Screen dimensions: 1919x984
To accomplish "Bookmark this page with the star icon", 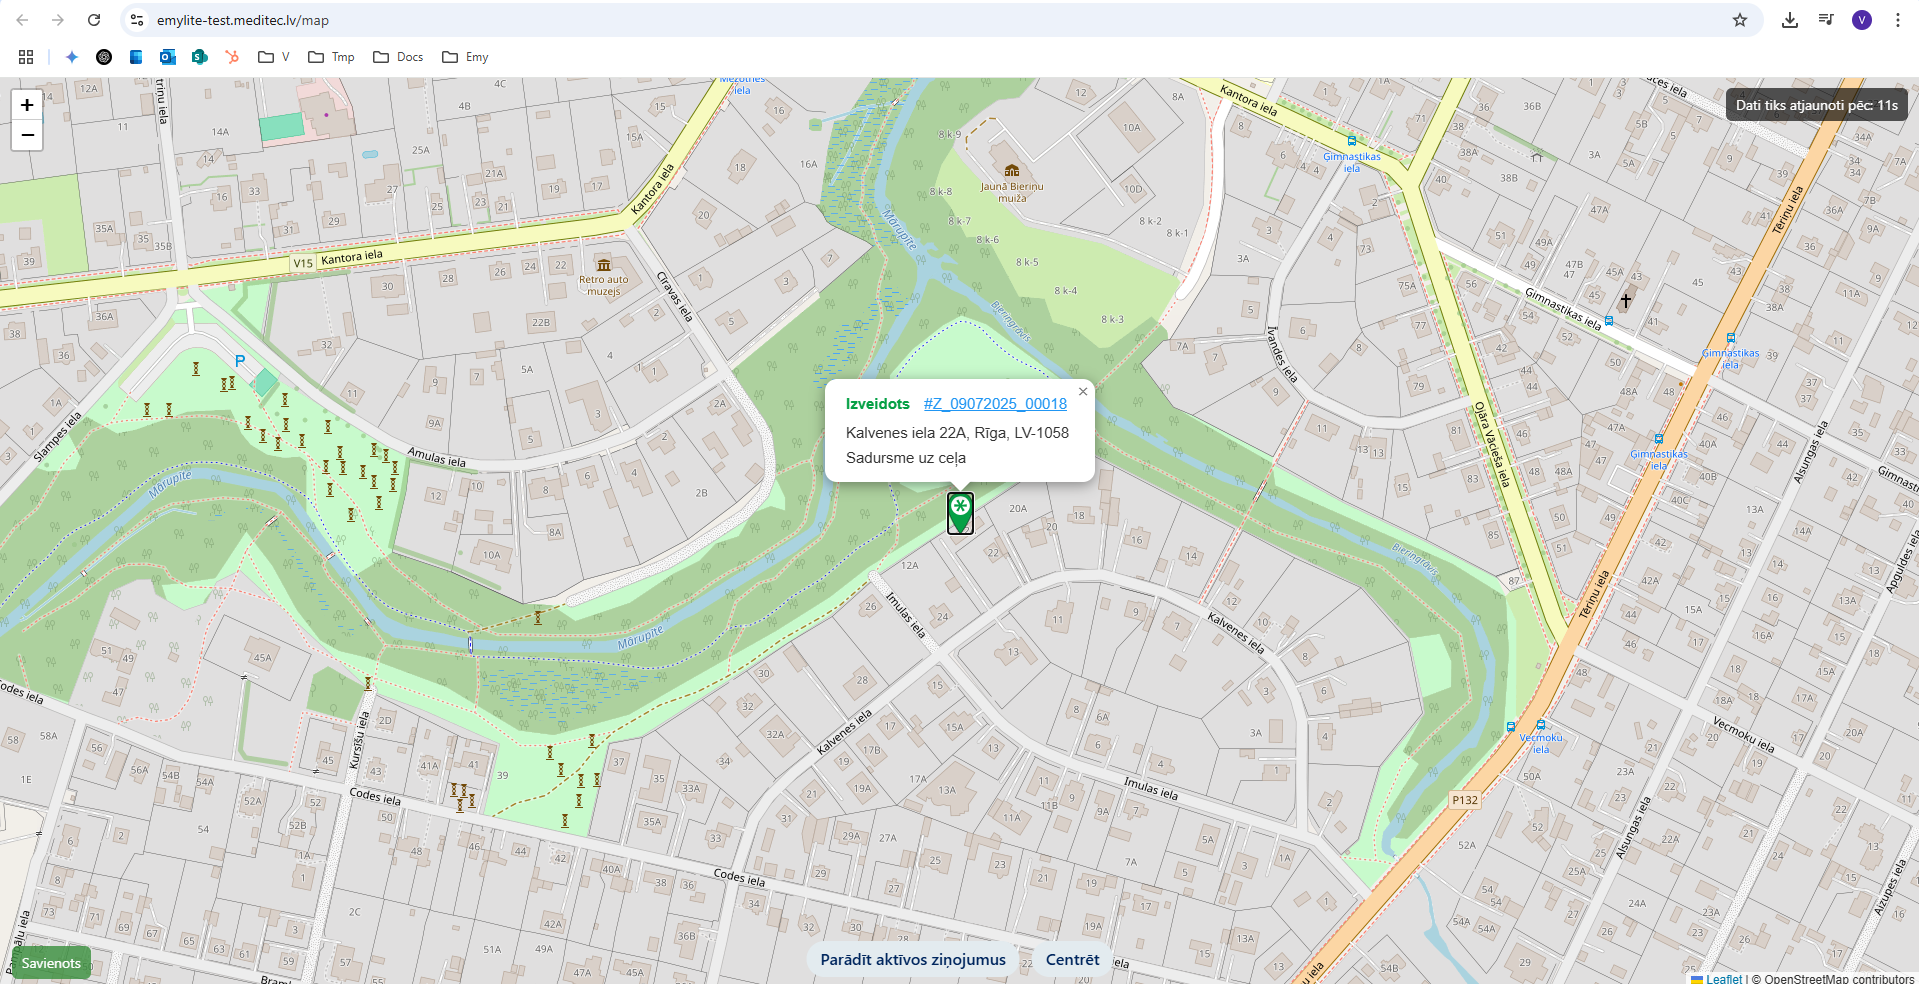I will pos(1740,20).
